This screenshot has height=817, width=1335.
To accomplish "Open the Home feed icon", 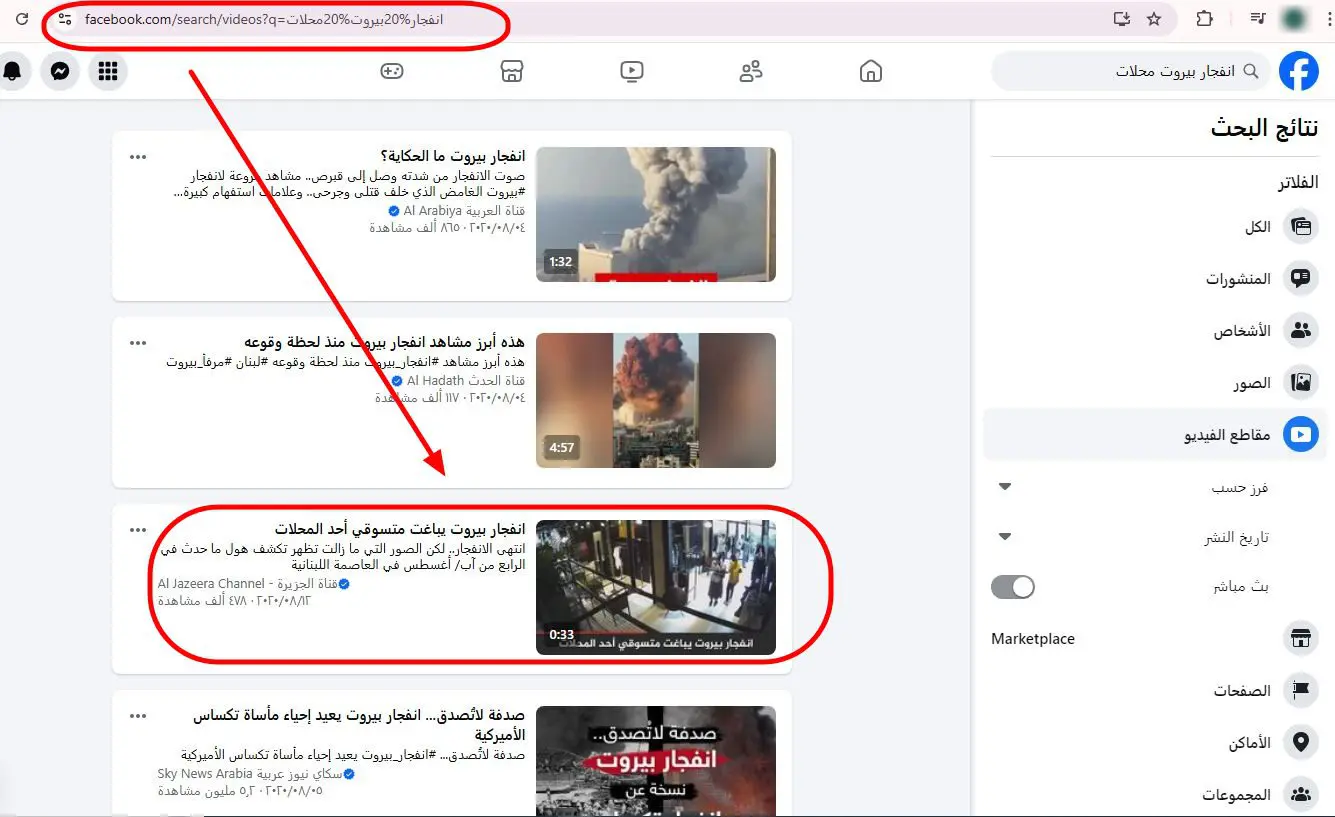I will tap(871, 71).
